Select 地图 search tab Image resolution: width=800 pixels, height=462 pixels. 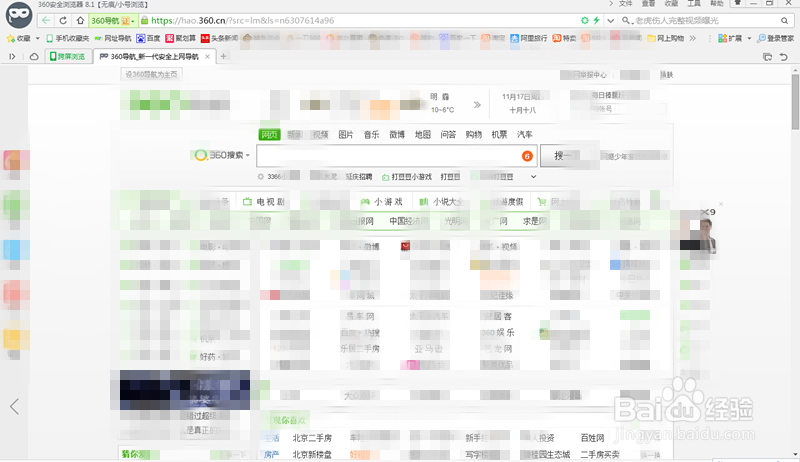(422, 135)
